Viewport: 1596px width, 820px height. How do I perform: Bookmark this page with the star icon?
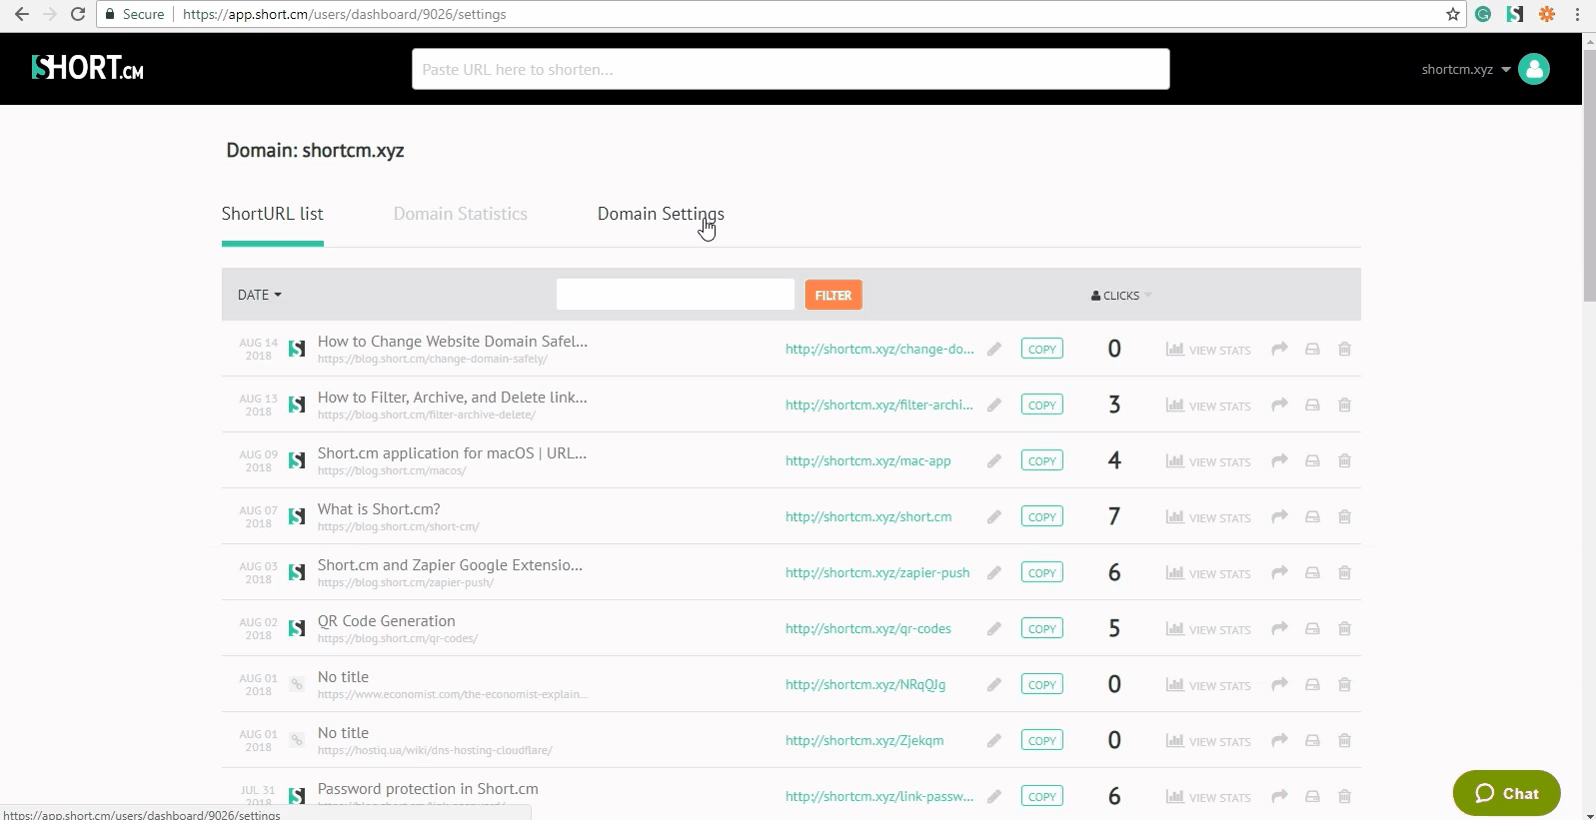coord(1453,14)
